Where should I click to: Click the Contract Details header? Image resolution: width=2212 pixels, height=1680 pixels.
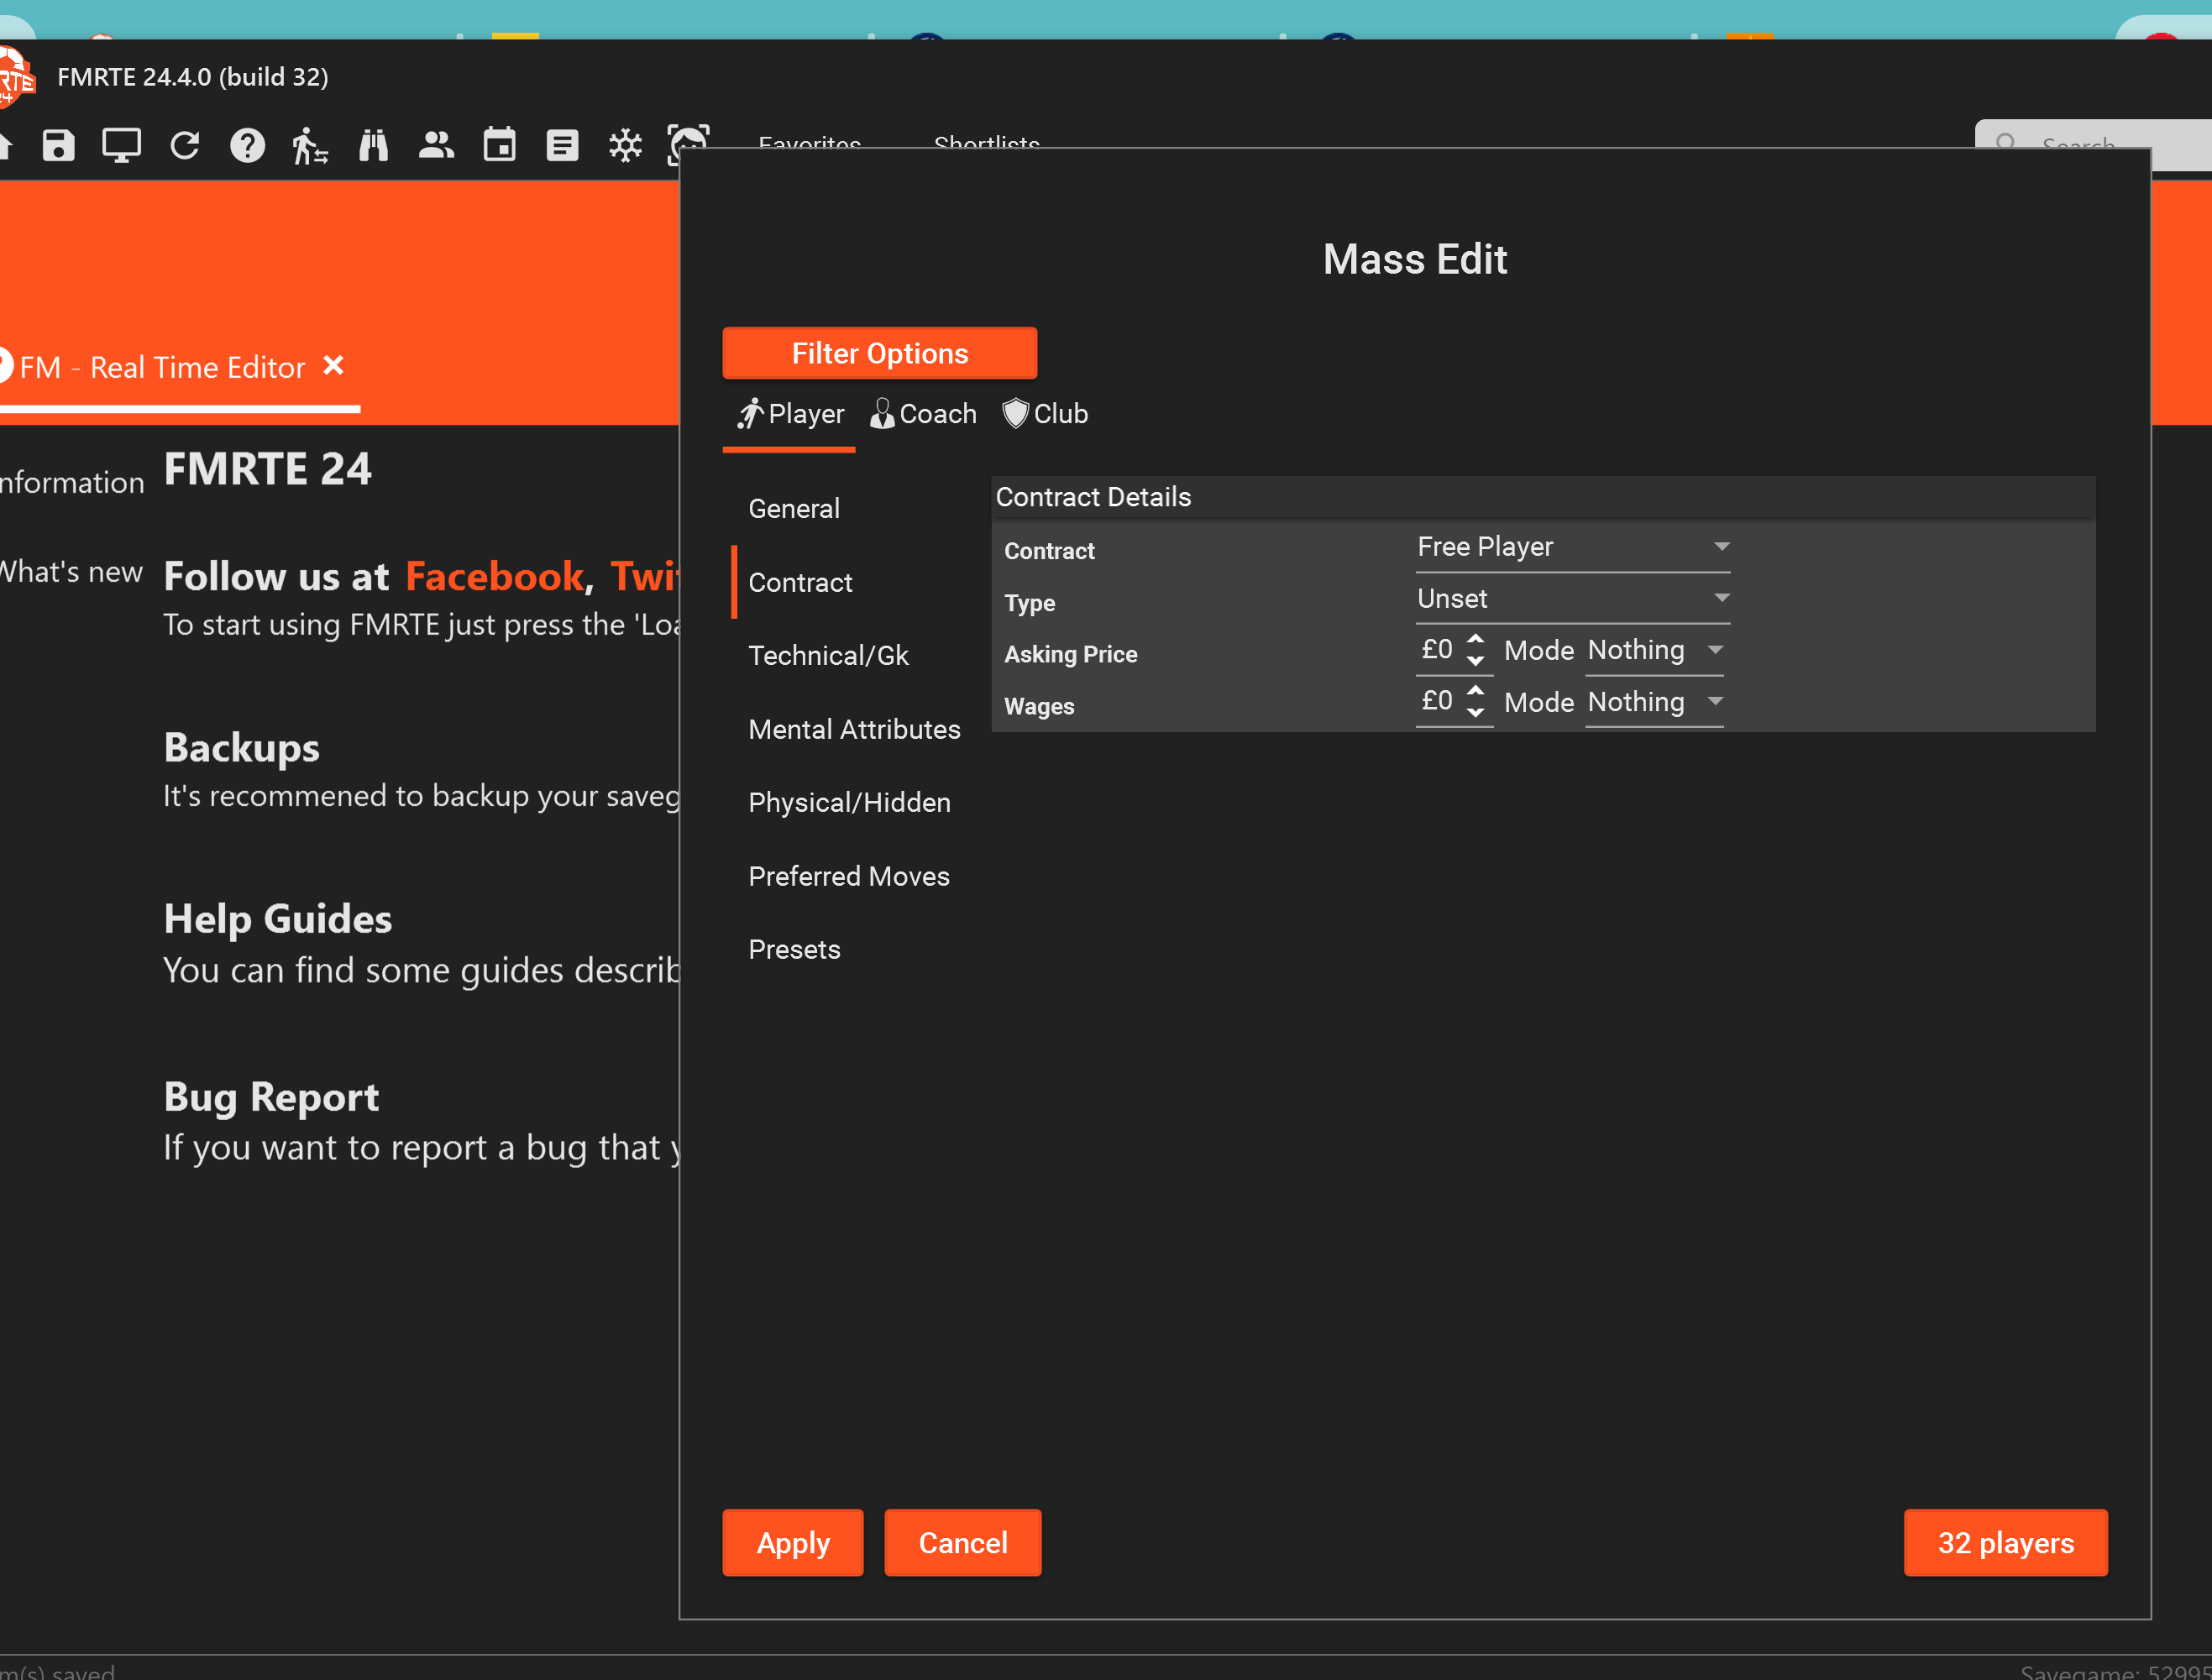click(x=1543, y=497)
